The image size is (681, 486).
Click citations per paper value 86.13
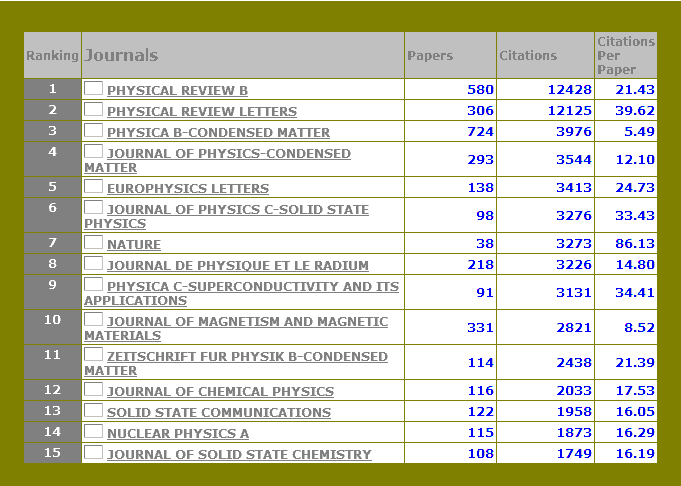pos(635,243)
